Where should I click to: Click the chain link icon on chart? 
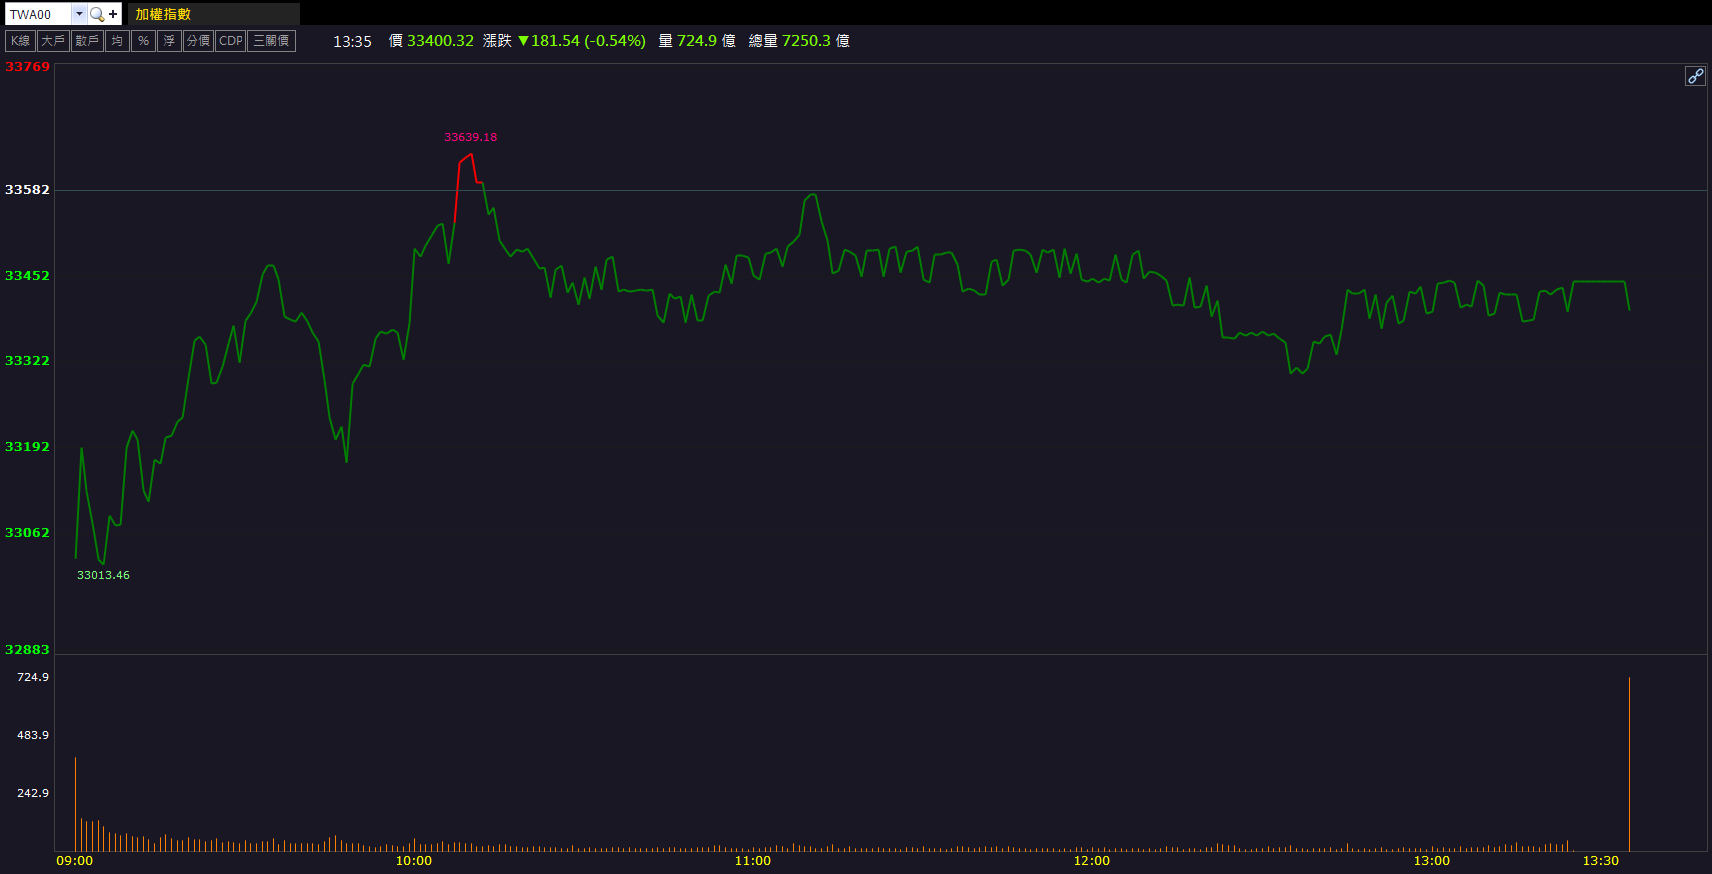point(1695,76)
